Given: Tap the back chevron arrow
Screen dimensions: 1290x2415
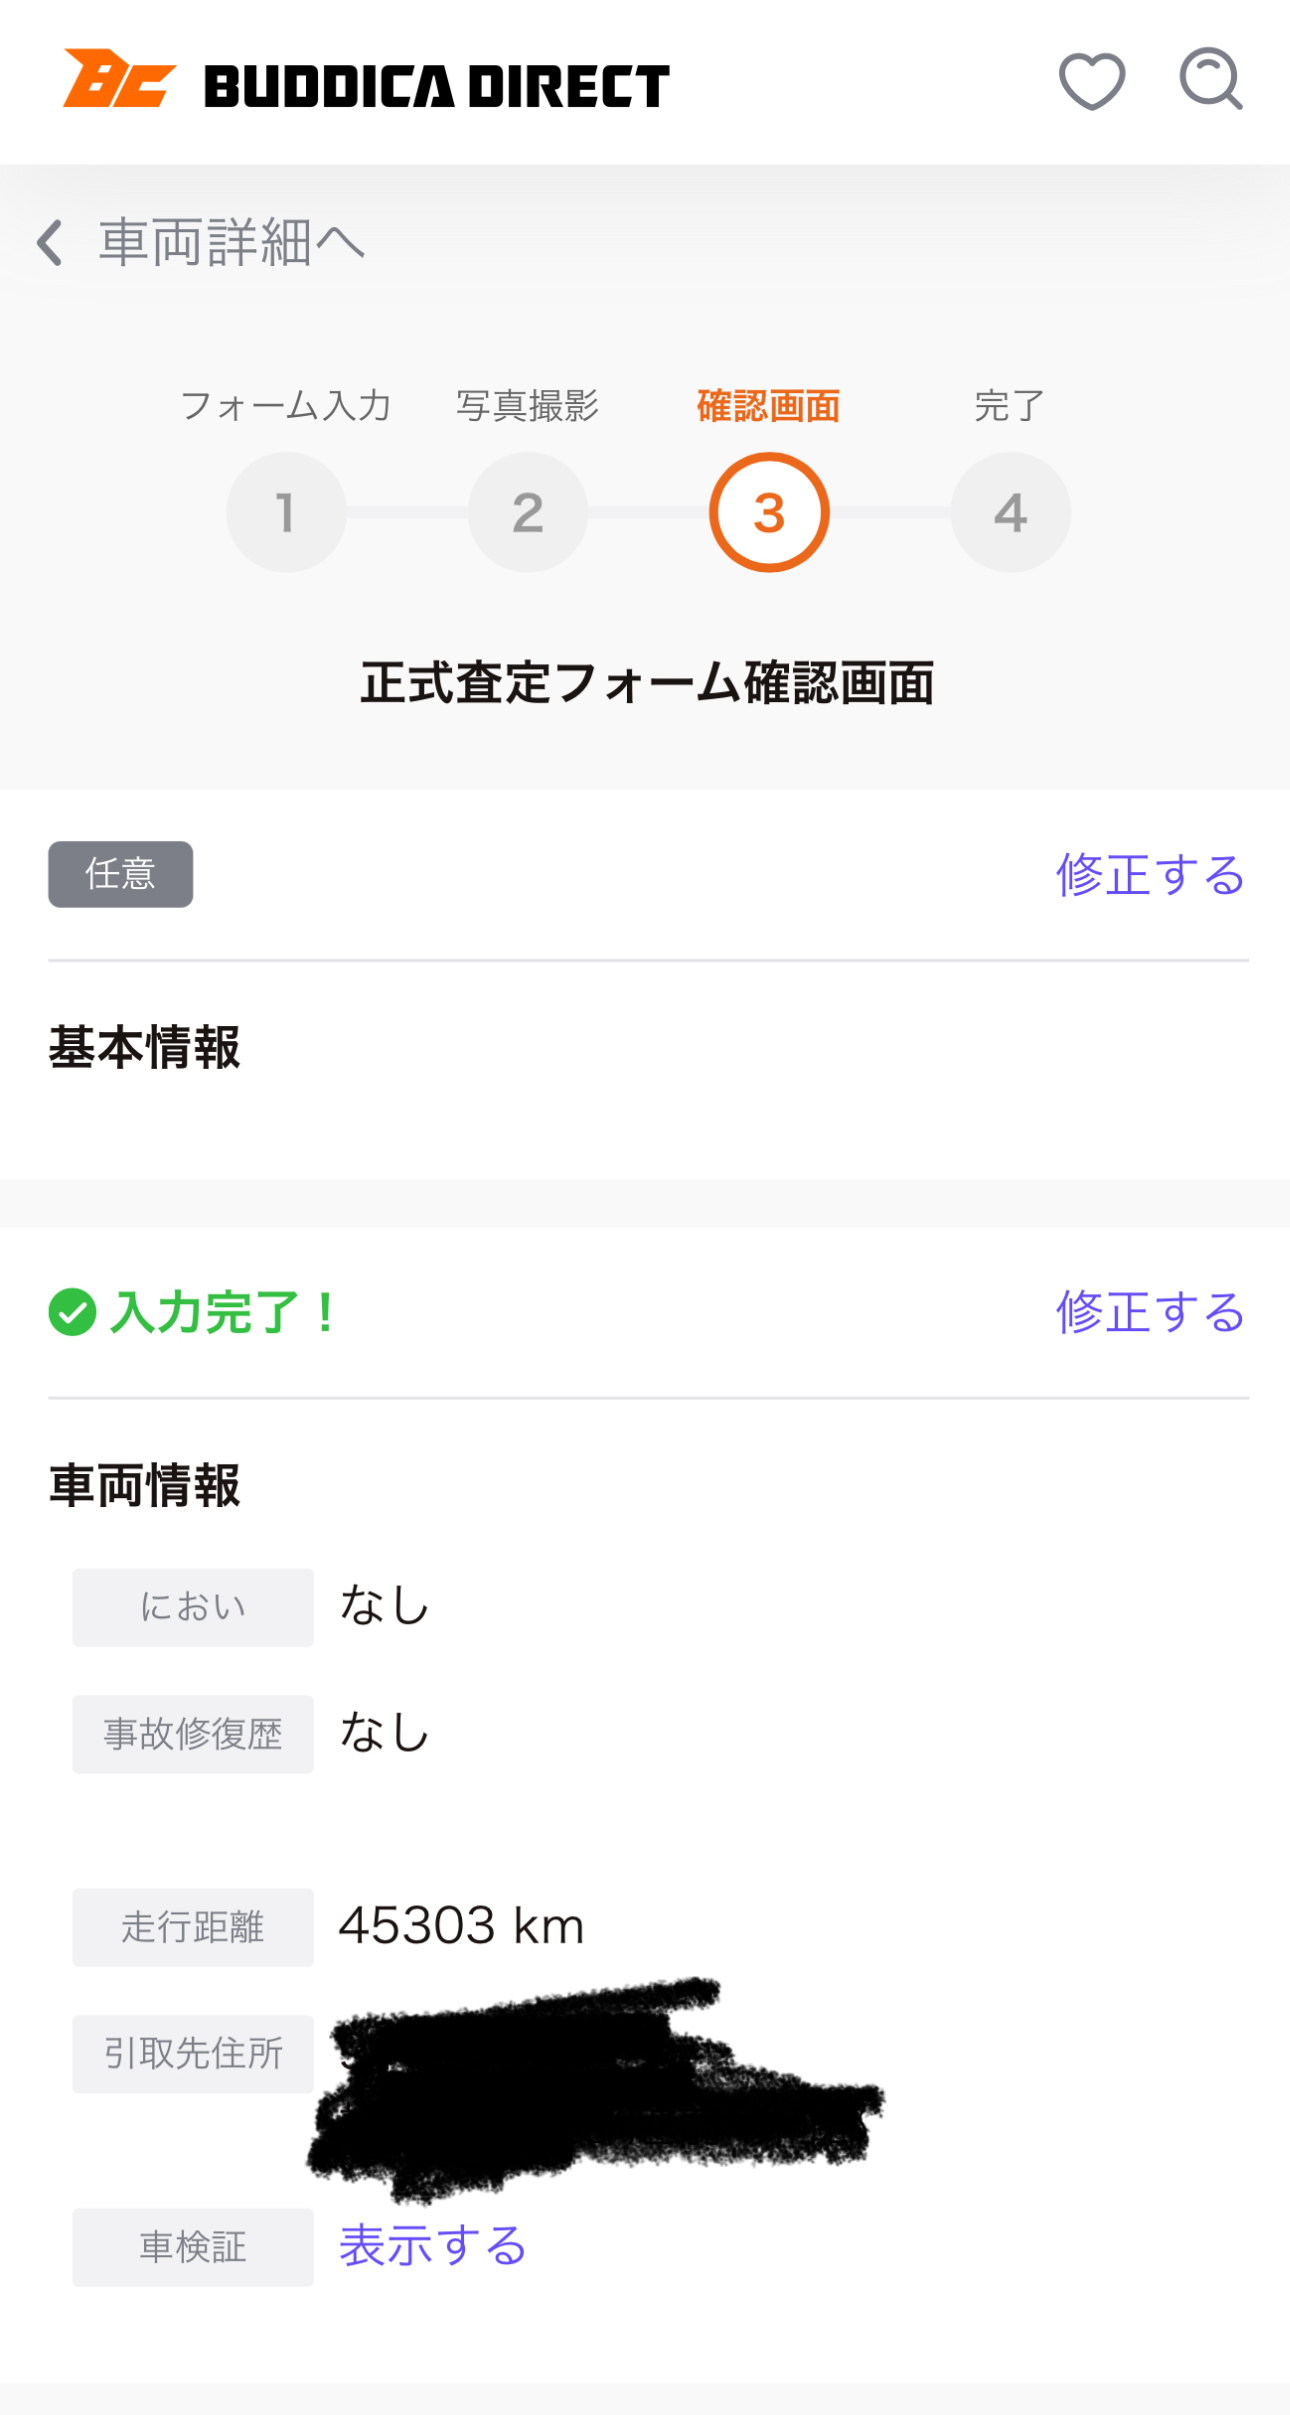Looking at the screenshot, I should [49, 243].
